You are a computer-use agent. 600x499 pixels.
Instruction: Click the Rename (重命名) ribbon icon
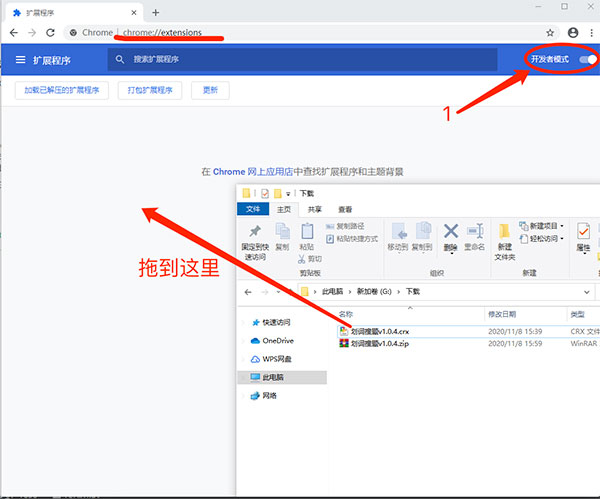(x=477, y=237)
